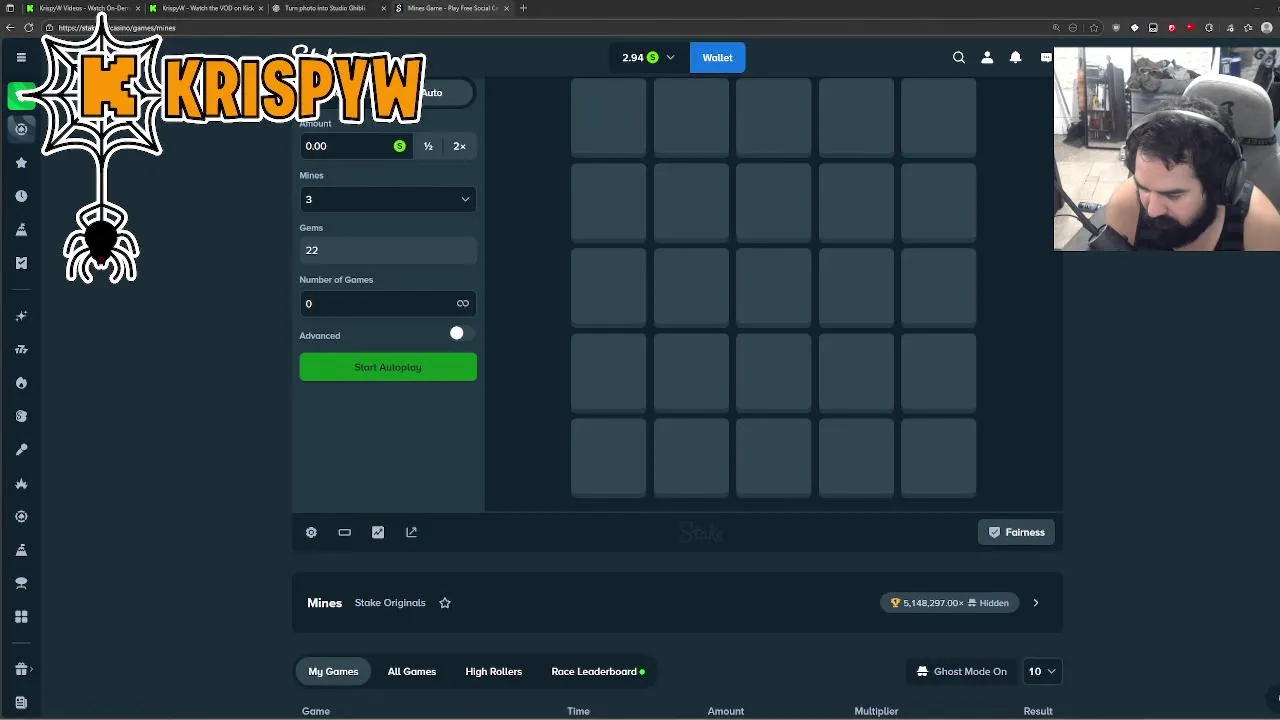
Task: Open game settings gear icon
Action: (x=311, y=532)
